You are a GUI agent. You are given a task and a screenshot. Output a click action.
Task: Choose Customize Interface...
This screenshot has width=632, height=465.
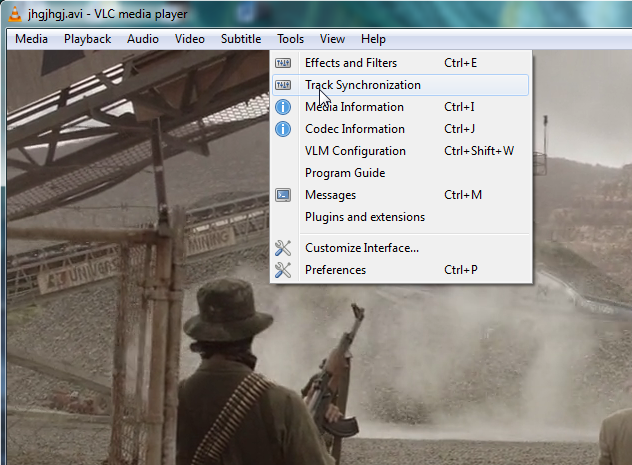tap(401, 248)
